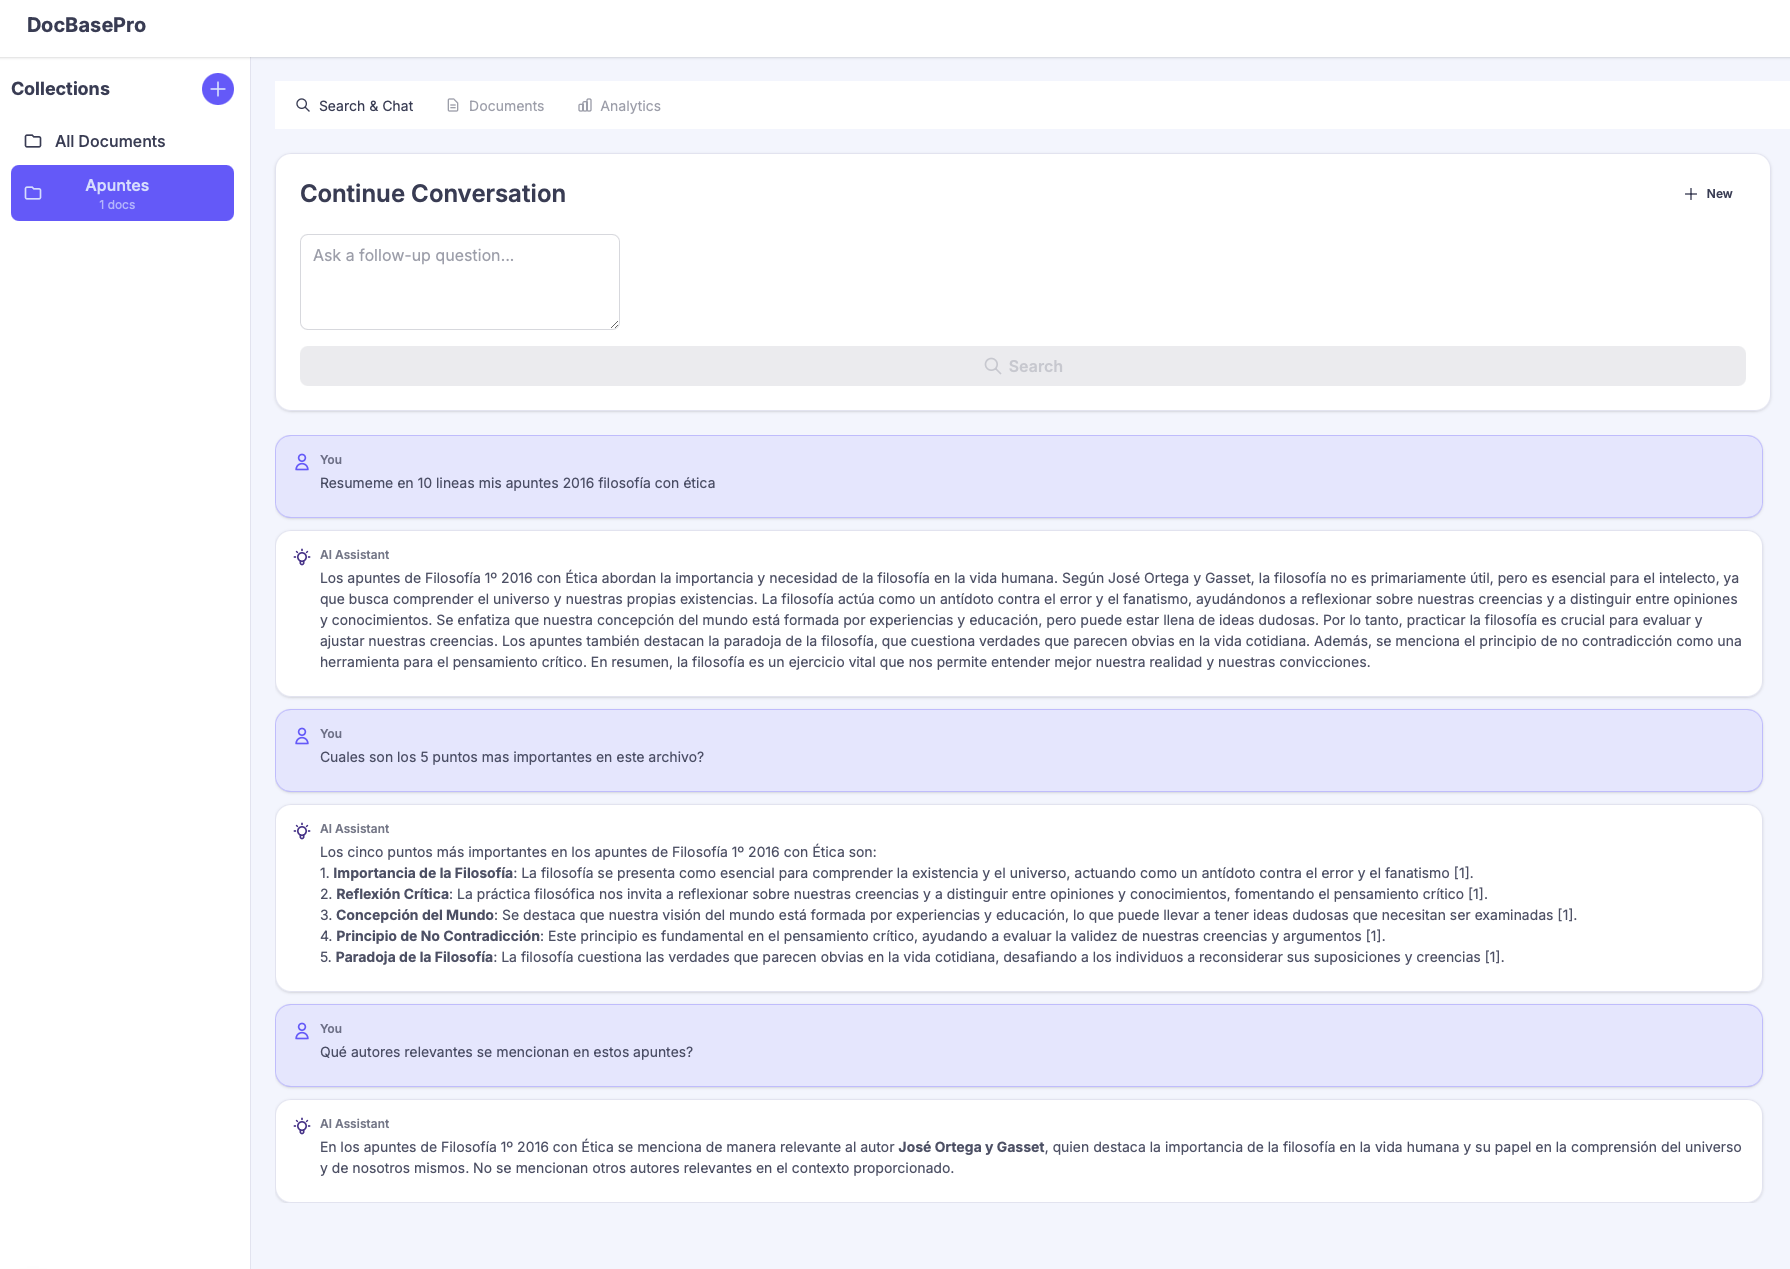Start a new conversation with the New button

[x=1708, y=193]
